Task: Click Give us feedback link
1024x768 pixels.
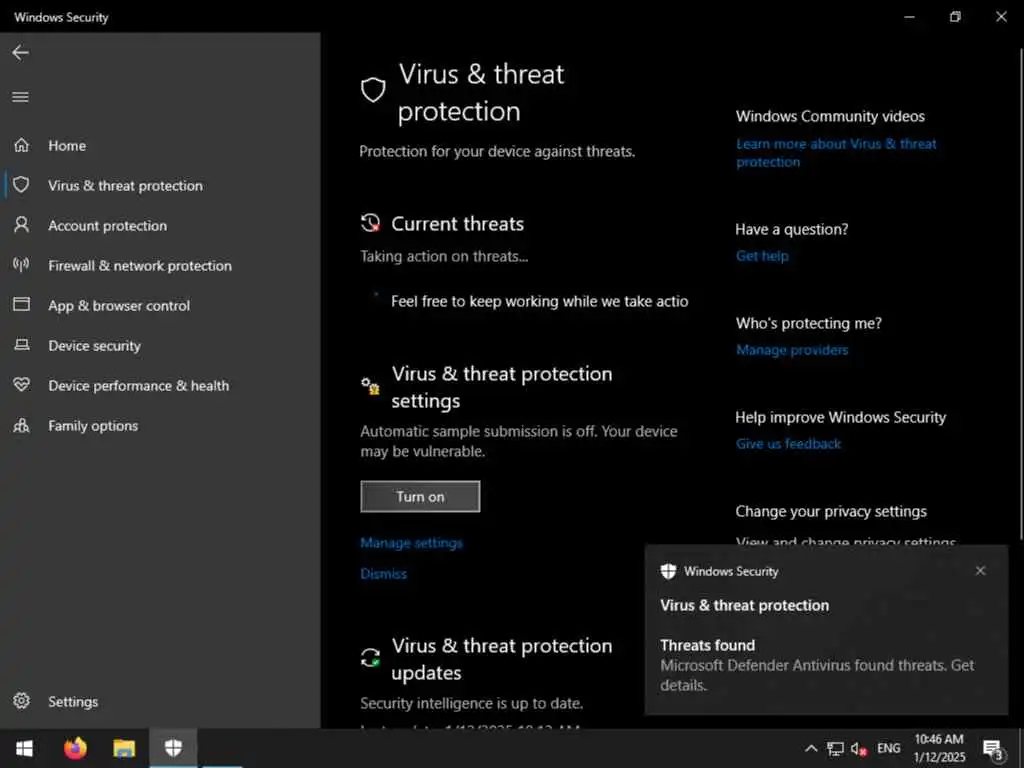Action: pos(788,443)
